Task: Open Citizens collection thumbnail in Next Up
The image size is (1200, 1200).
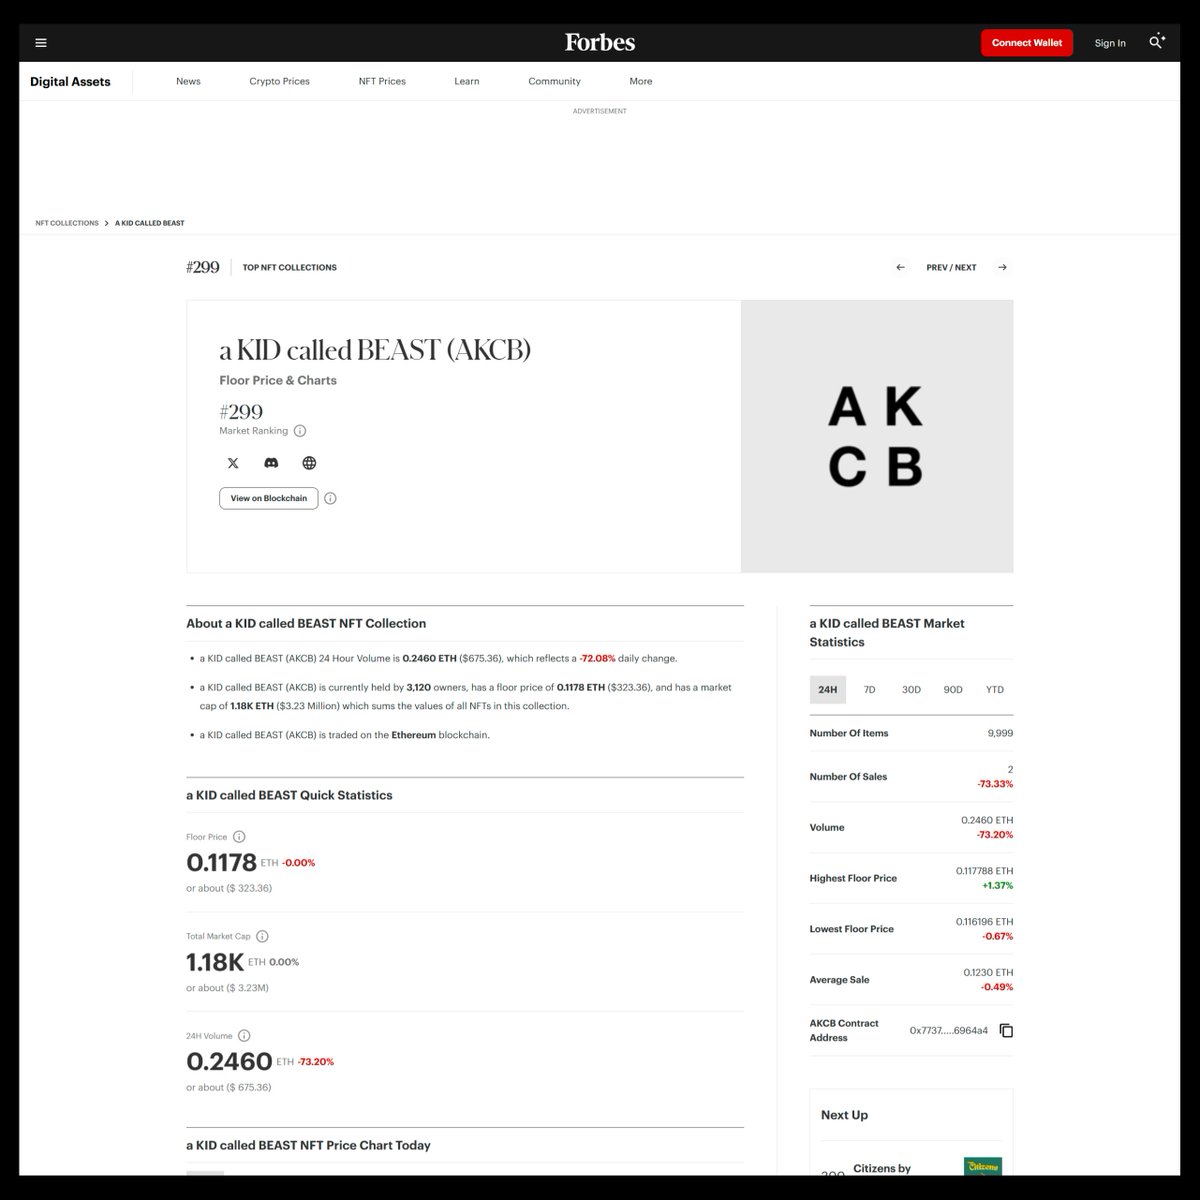Action: [982, 1166]
